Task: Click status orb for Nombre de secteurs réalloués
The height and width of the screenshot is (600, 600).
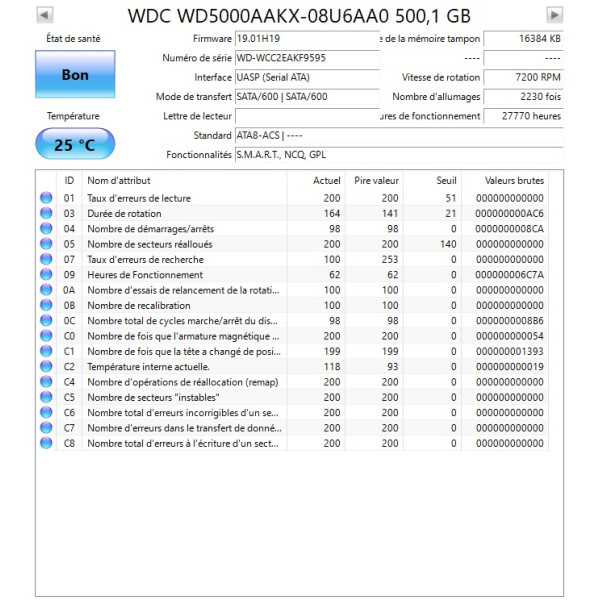Action: click(x=46, y=244)
